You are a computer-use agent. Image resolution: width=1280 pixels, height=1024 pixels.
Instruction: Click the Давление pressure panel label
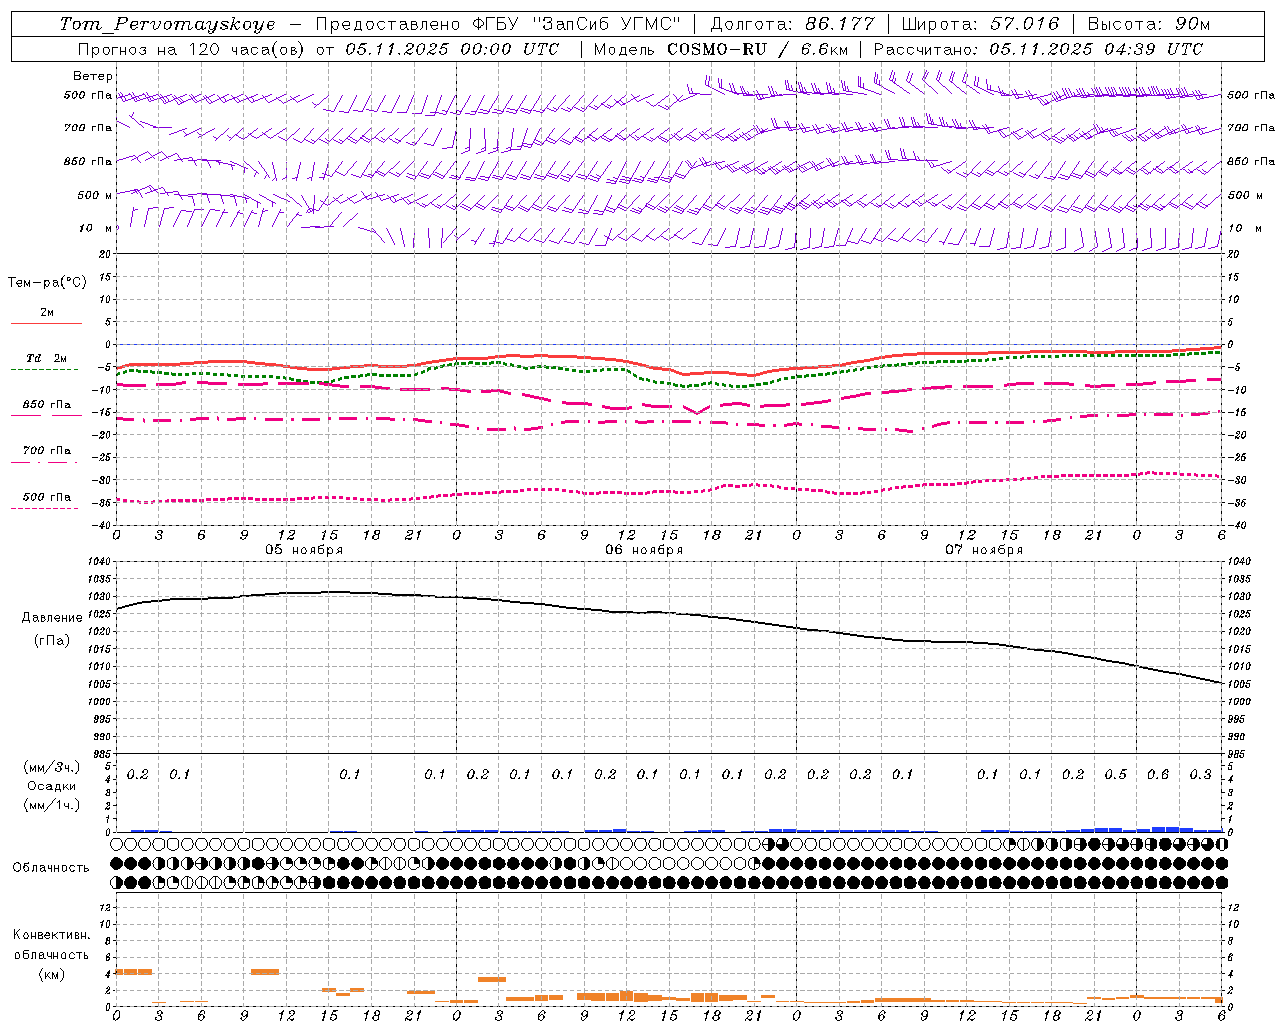click(x=52, y=618)
